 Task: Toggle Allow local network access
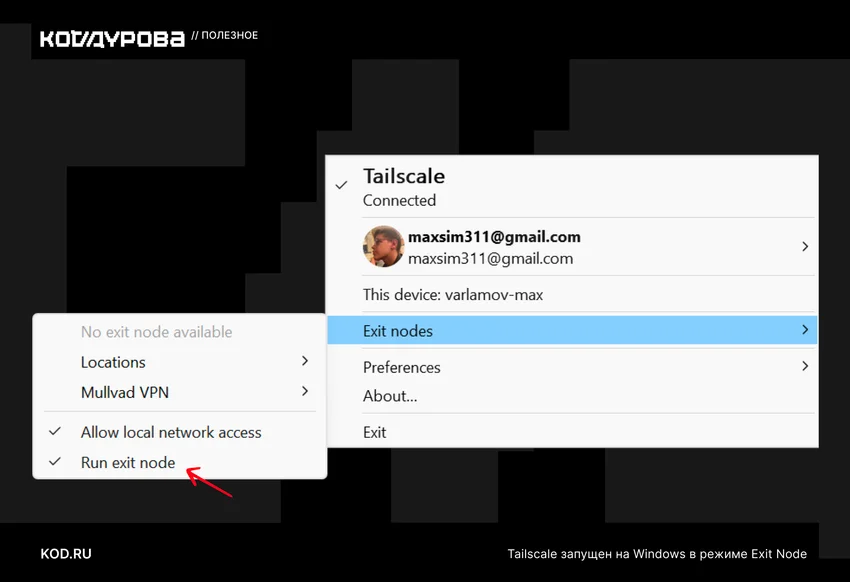(179, 432)
